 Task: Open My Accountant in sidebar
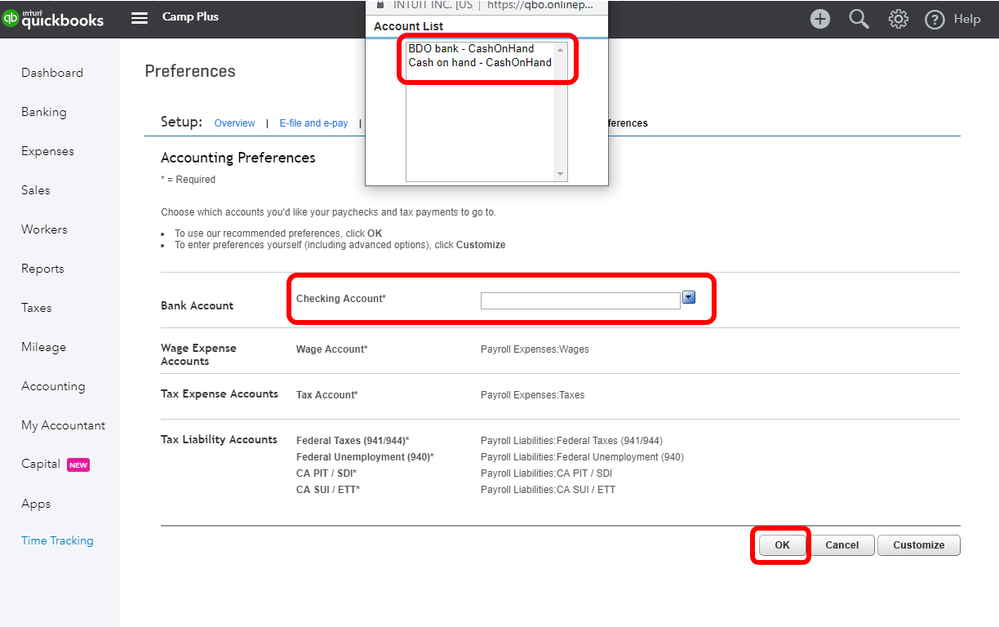coord(63,426)
